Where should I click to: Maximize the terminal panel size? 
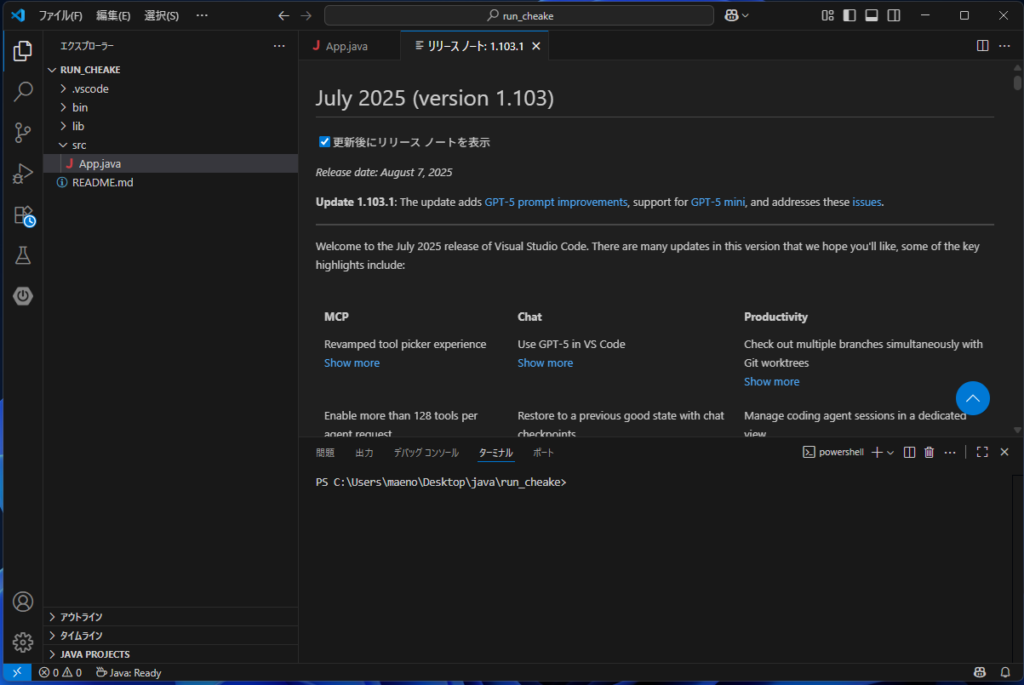click(982, 452)
